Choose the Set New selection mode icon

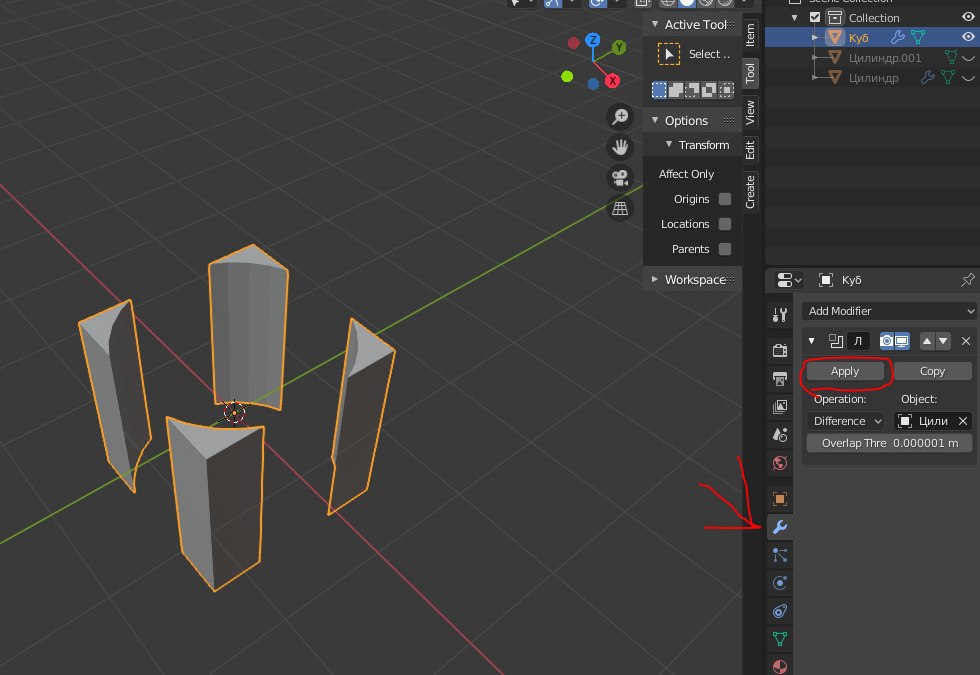659,90
